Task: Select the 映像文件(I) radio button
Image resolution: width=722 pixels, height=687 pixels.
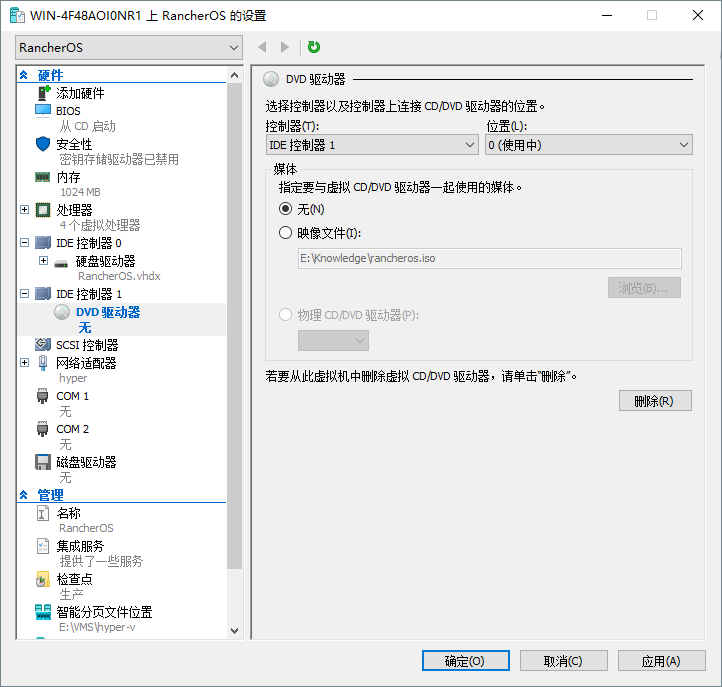Action: tap(285, 233)
